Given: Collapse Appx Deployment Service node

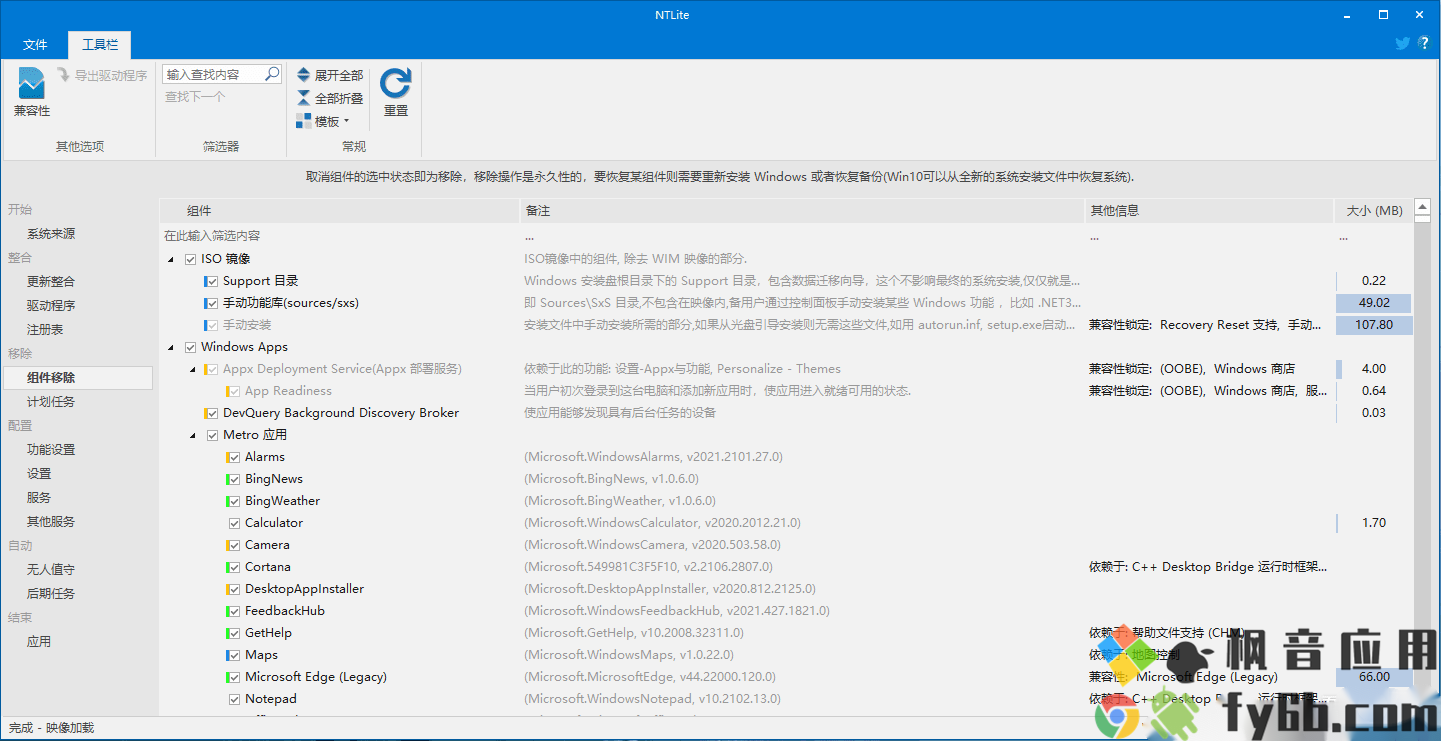Looking at the screenshot, I should pyautogui.click(x=193, y=369).
